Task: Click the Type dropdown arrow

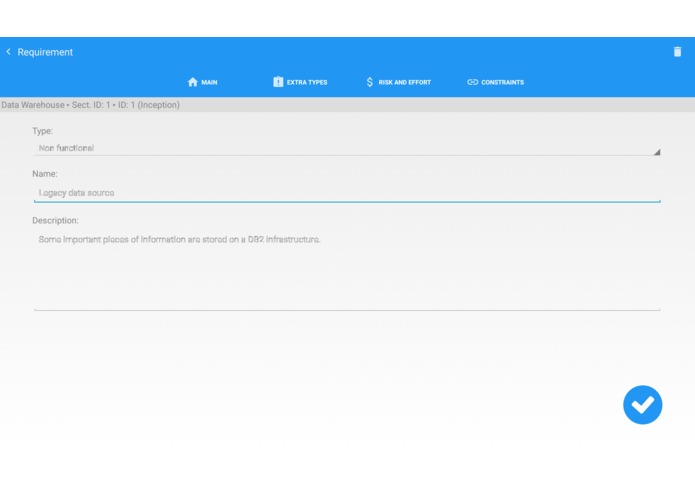Action: coord(656,152)
